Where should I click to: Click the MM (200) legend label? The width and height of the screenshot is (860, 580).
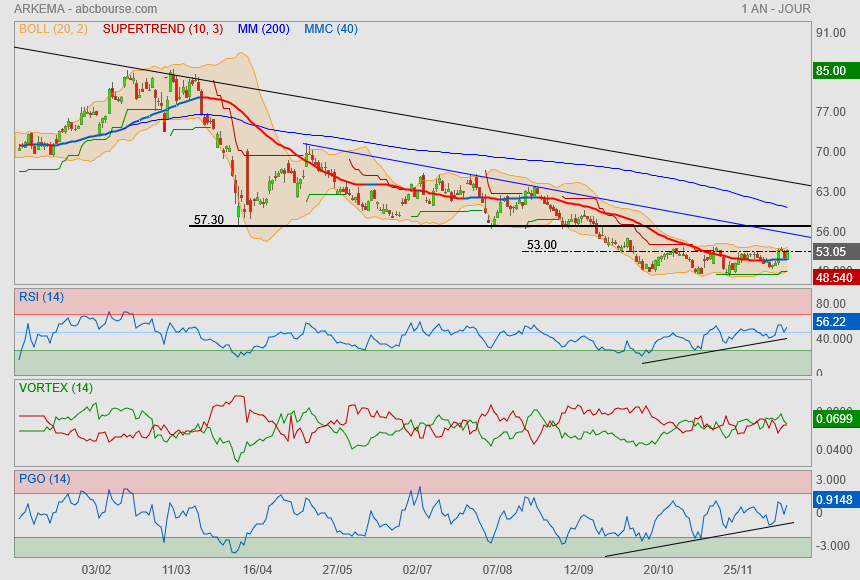point(263,29)
